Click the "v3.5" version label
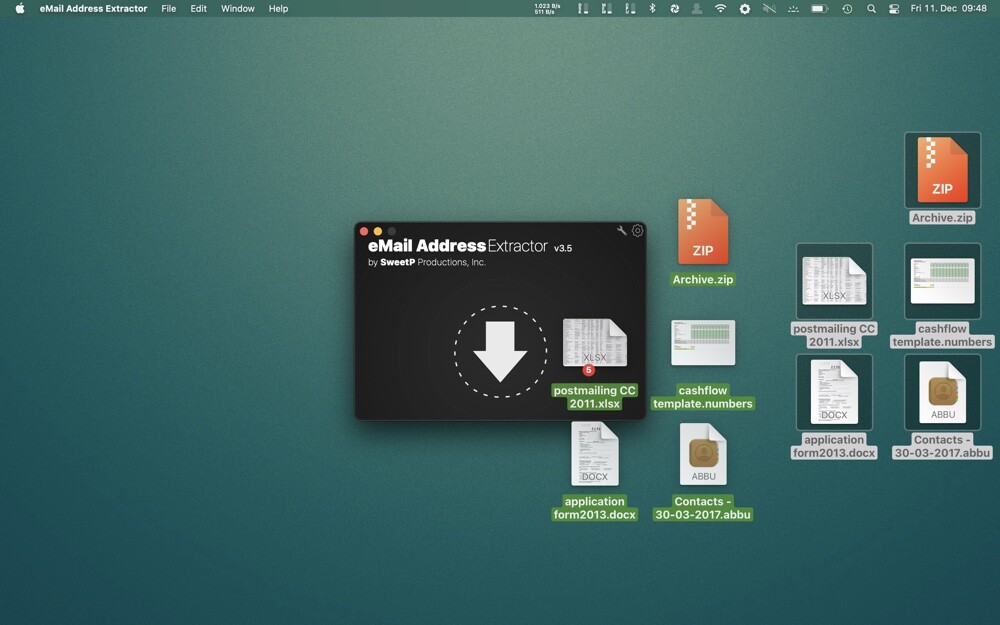This screenshot has height=625, width=1000. (x=562, y=248)
